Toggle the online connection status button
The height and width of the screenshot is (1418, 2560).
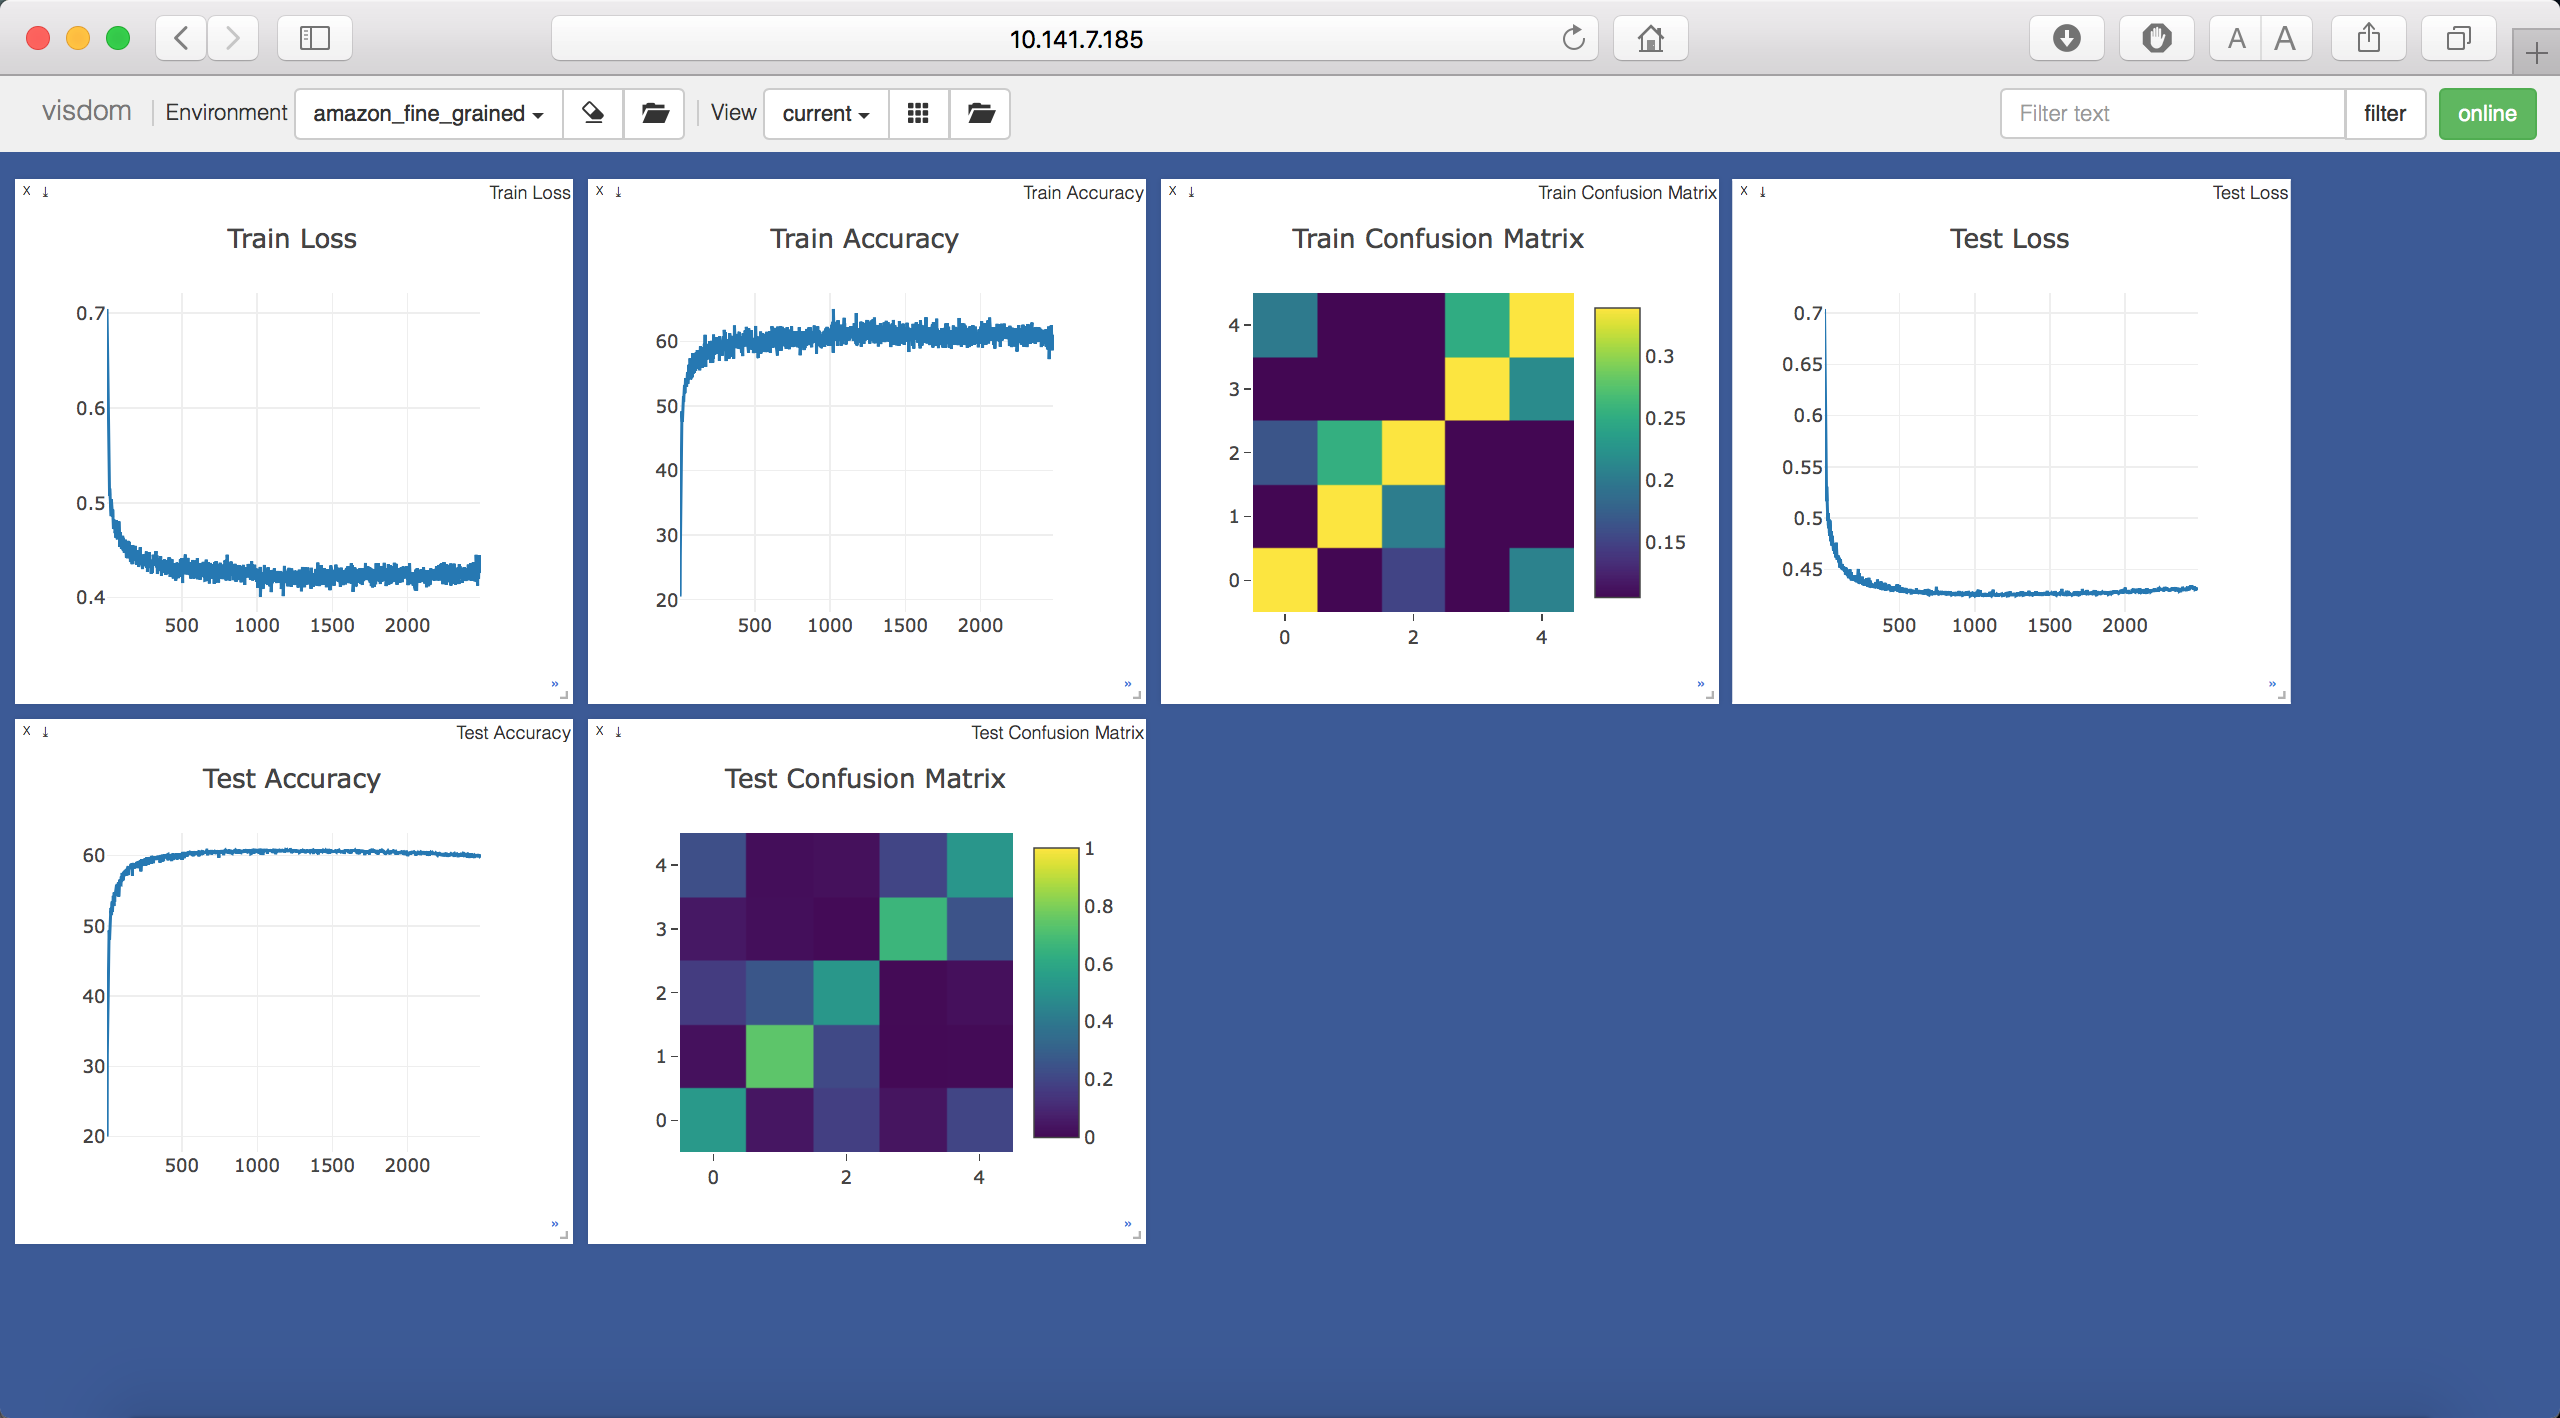[2486, 113]
